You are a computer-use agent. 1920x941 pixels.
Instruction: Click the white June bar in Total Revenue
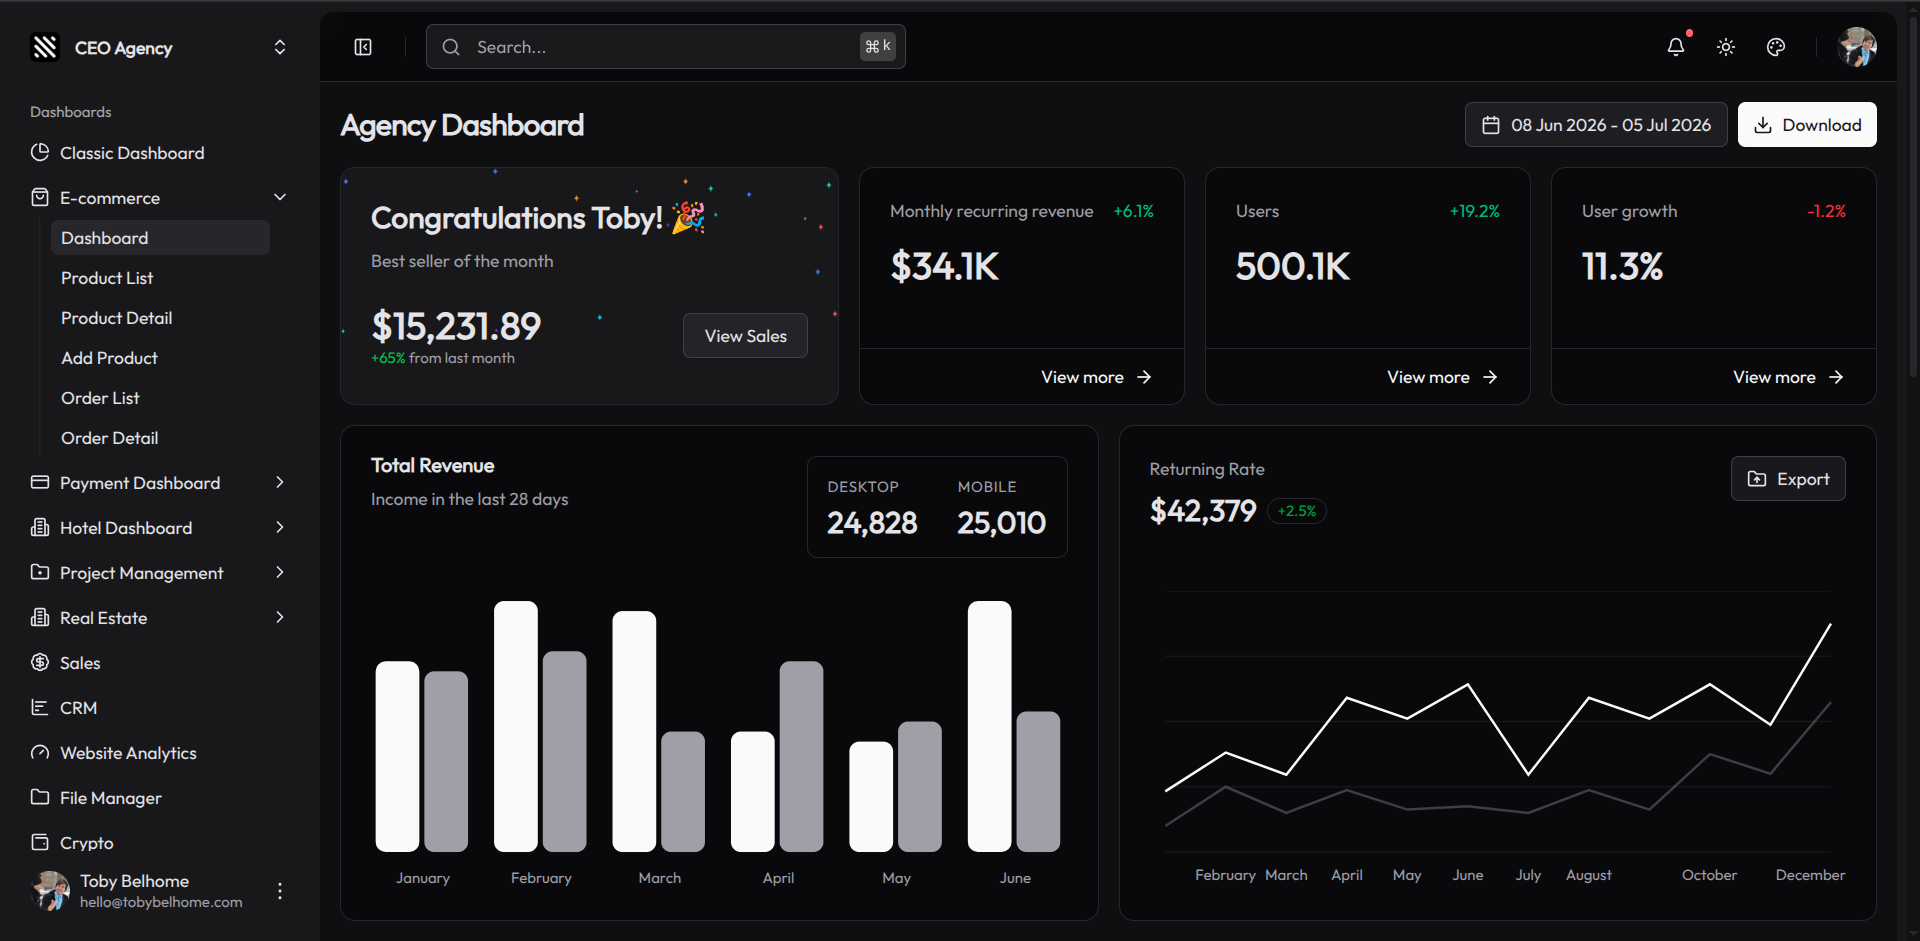(990, 726)
